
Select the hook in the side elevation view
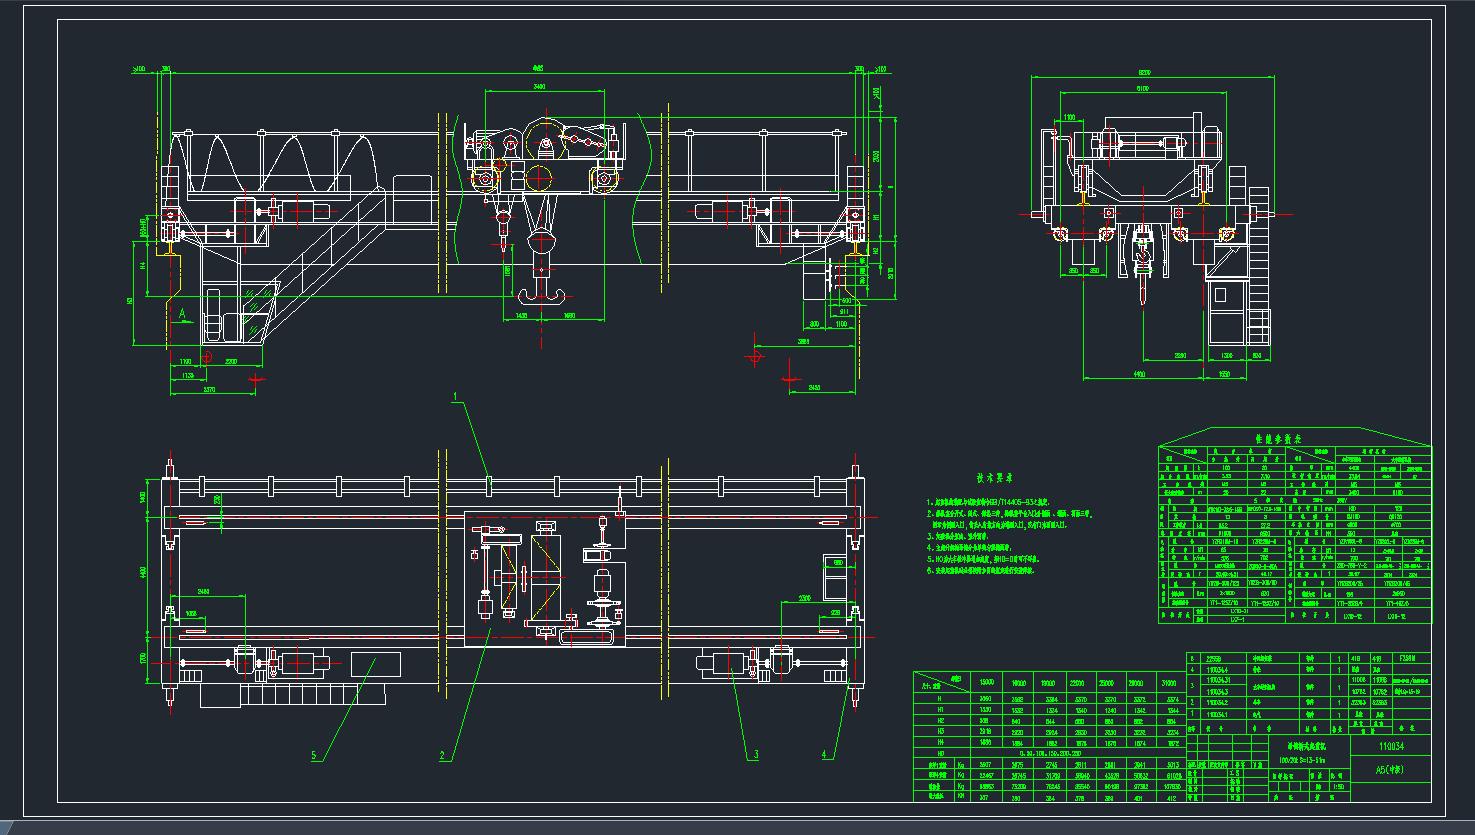(x=1140, y=264)
